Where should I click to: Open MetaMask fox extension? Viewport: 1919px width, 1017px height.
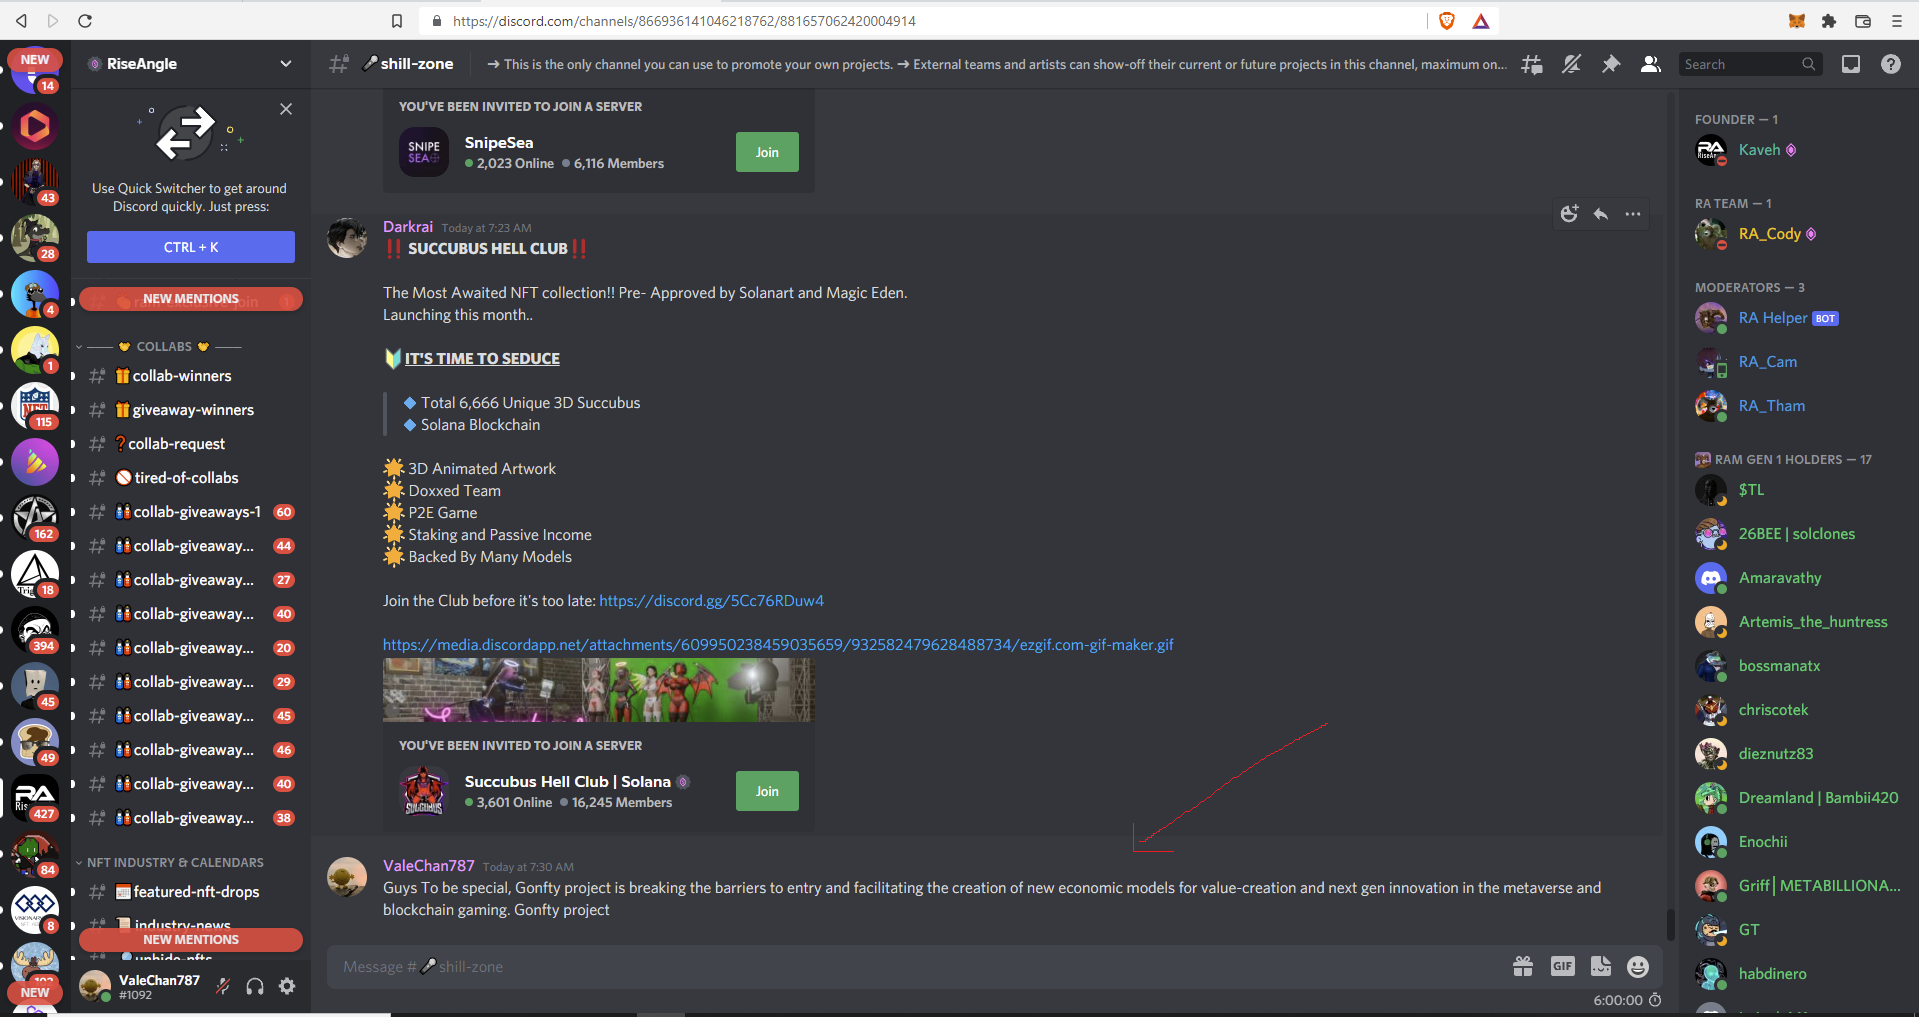pyautogui.click(x=1797, y=21)
